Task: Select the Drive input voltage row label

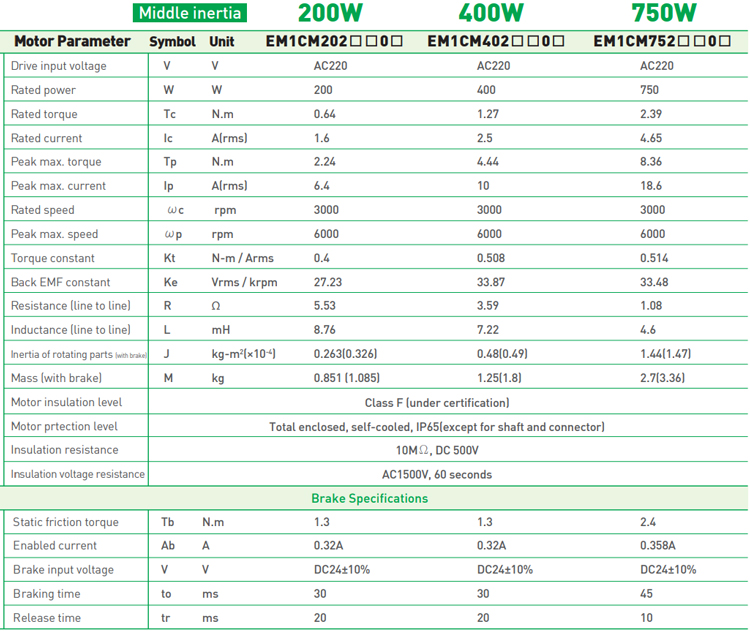Action: pos(59,66)
